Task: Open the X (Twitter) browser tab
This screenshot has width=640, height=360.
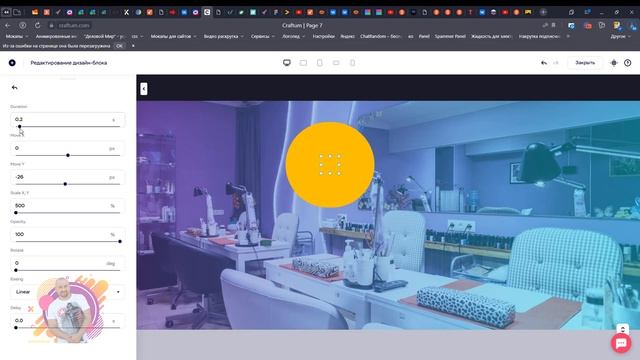Action: point(127,12)
